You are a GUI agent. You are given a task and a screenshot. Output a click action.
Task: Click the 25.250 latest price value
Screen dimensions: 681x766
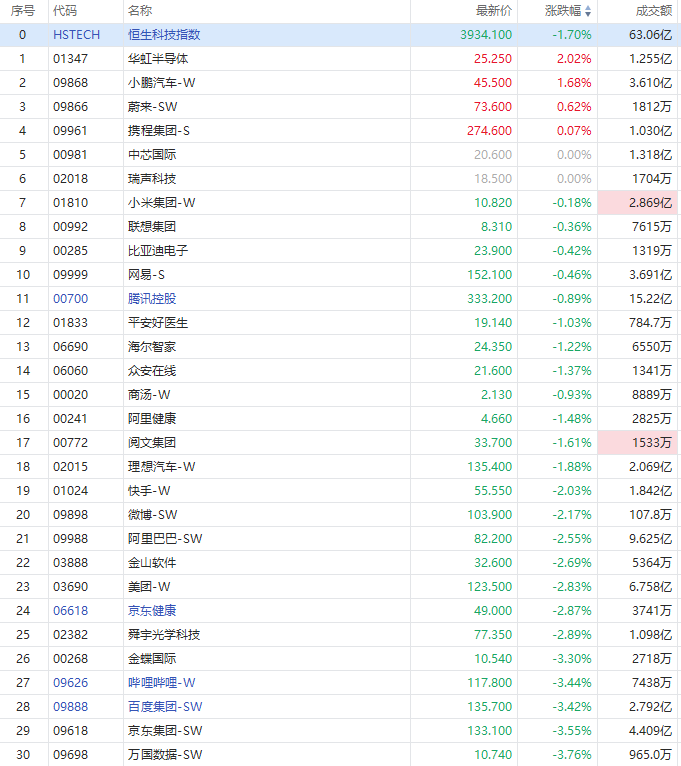(x=493, y=59)
